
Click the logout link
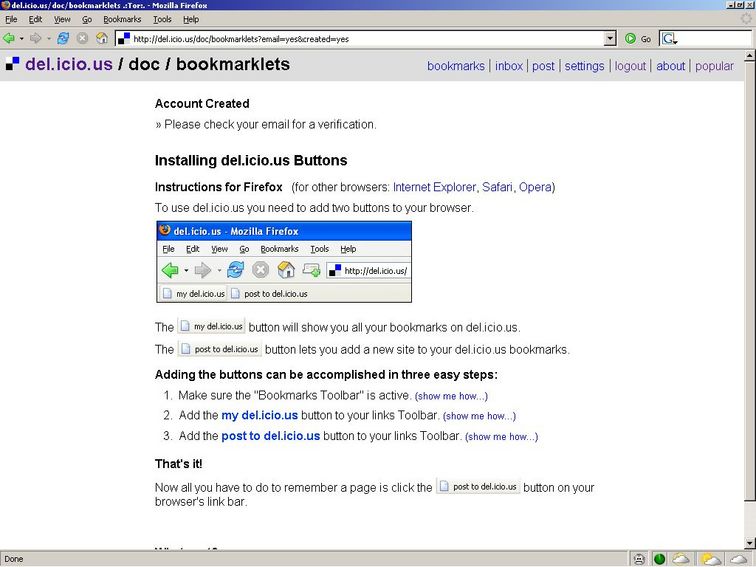click(630, 66)
